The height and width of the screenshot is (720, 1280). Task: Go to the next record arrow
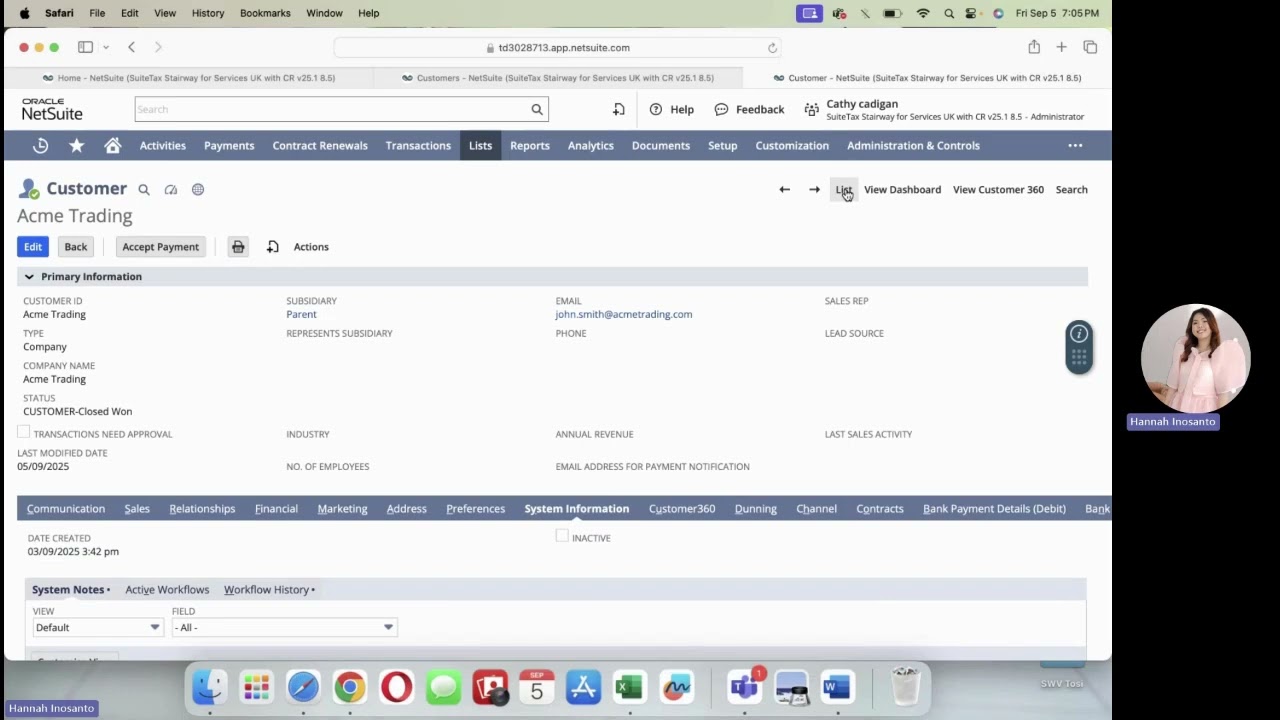click(815, 190)
